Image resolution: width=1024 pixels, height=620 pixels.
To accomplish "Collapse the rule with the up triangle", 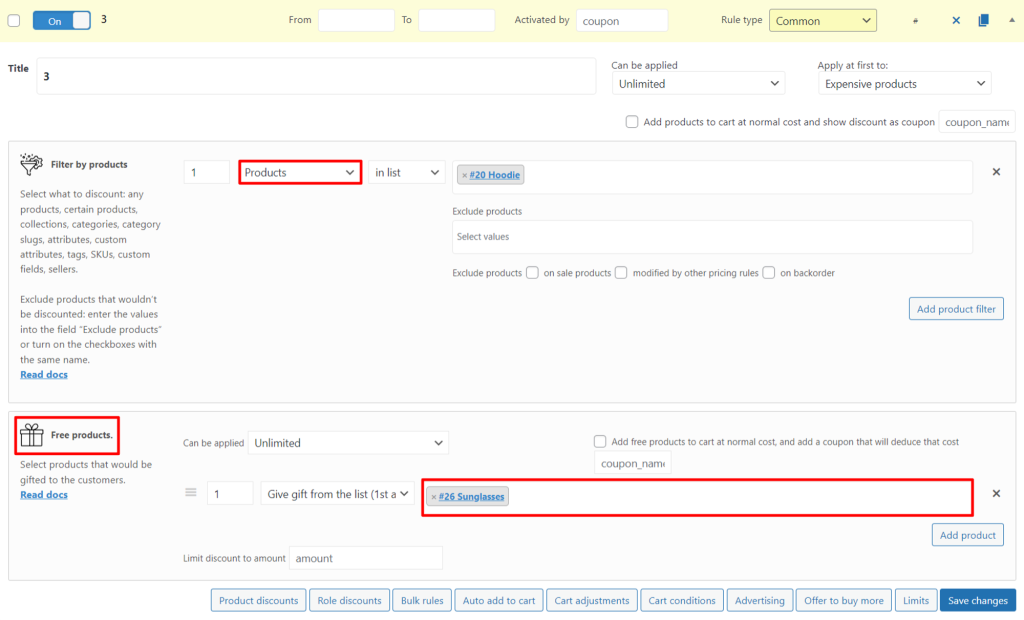I will [1012, 20].
